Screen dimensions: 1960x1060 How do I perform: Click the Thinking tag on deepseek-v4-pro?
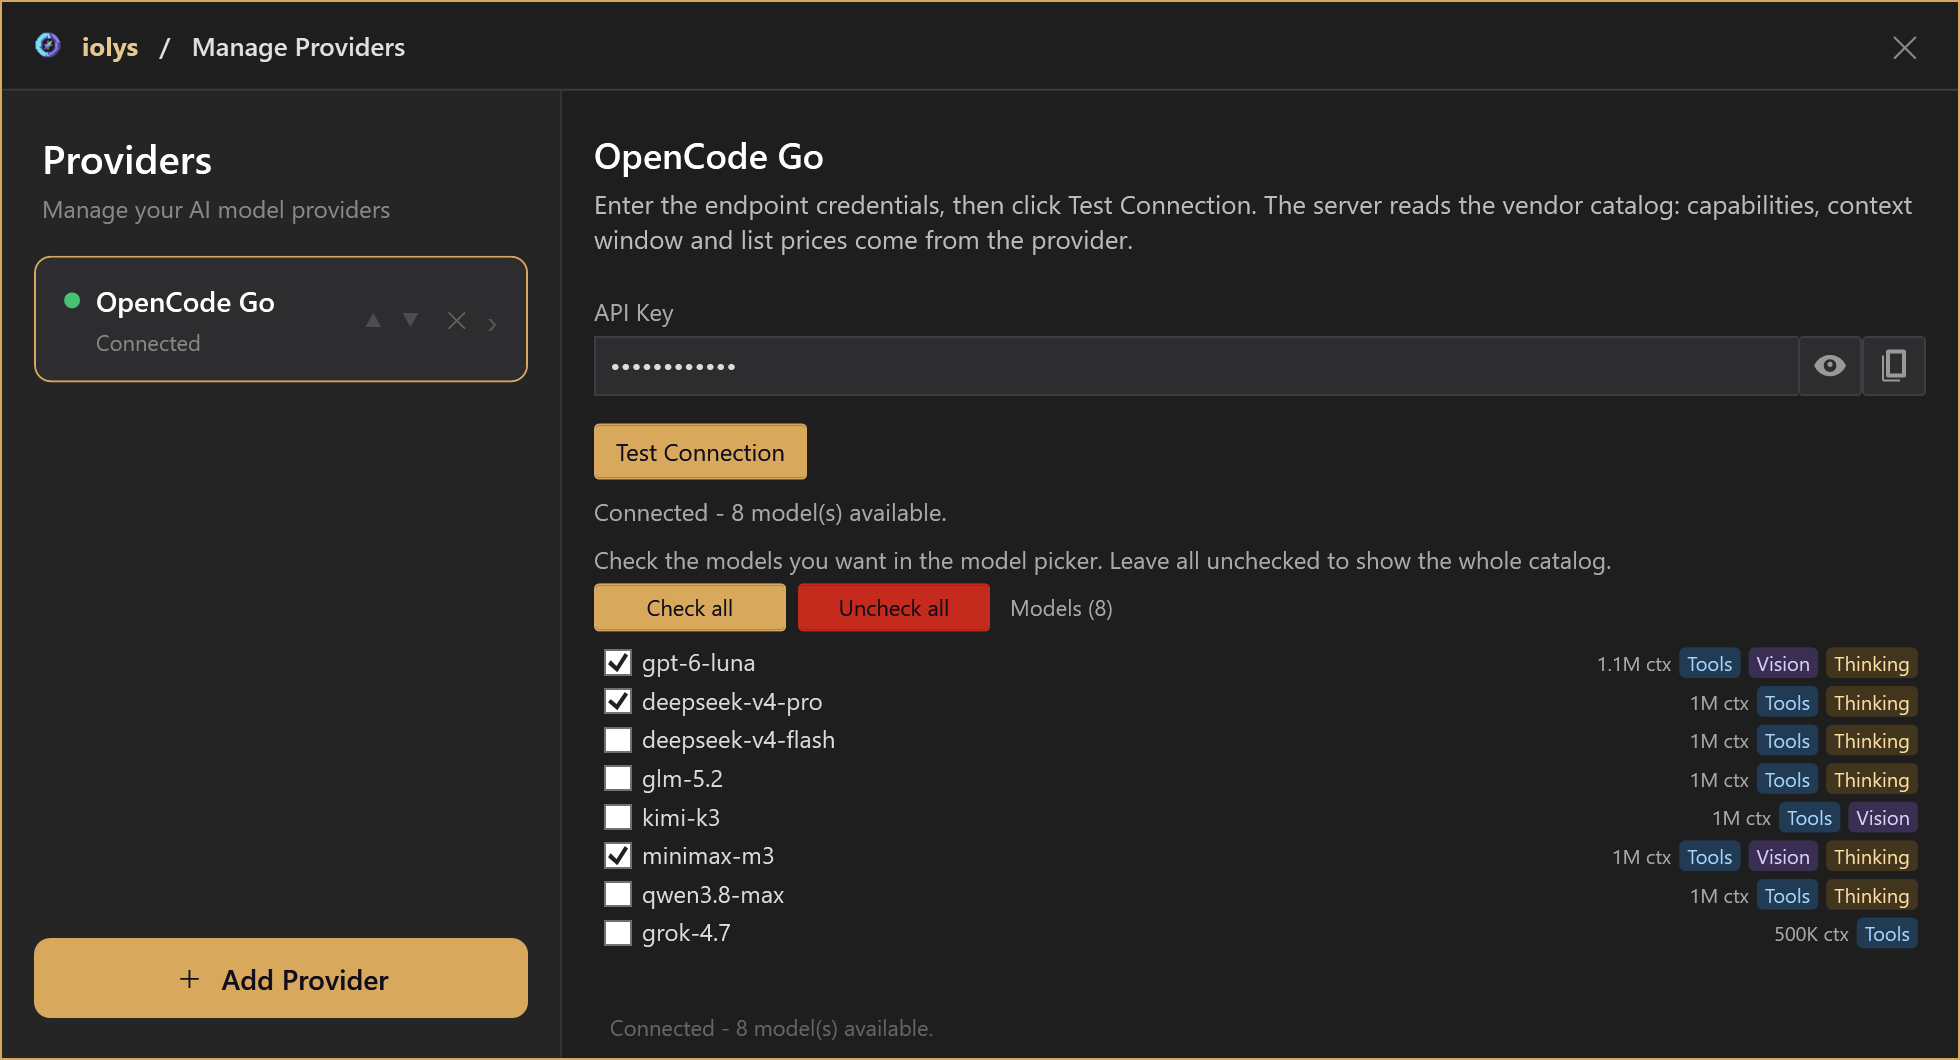(1871, 703)
